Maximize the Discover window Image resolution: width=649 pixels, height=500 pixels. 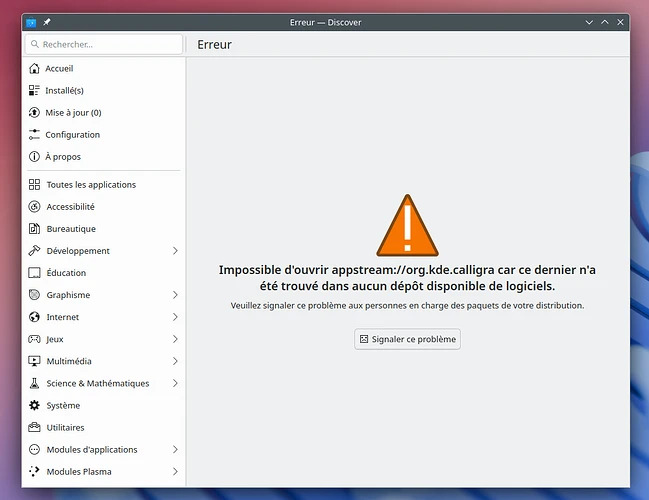click(600, 22)
